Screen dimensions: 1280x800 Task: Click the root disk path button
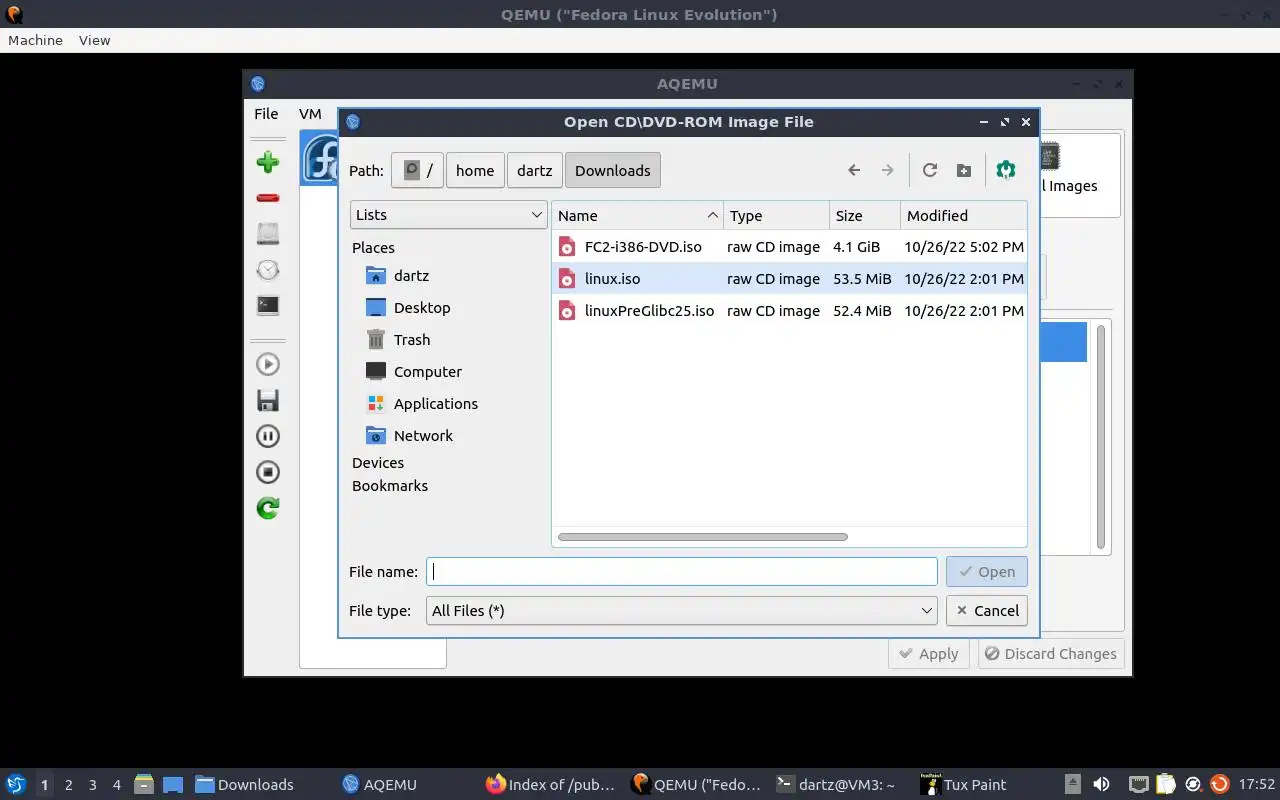pos(417,170)
